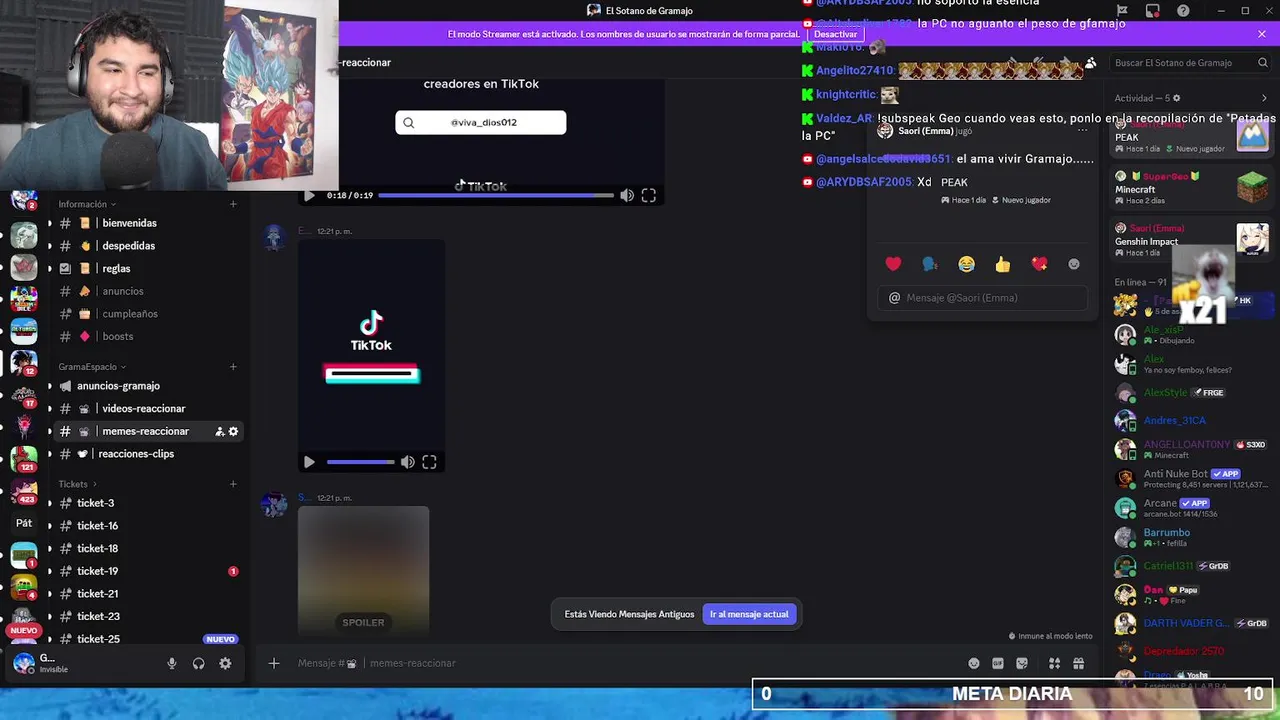Screen dimensions: 1280x720
Task: Open the apps launcher icon
Action: coord(1054,663)
